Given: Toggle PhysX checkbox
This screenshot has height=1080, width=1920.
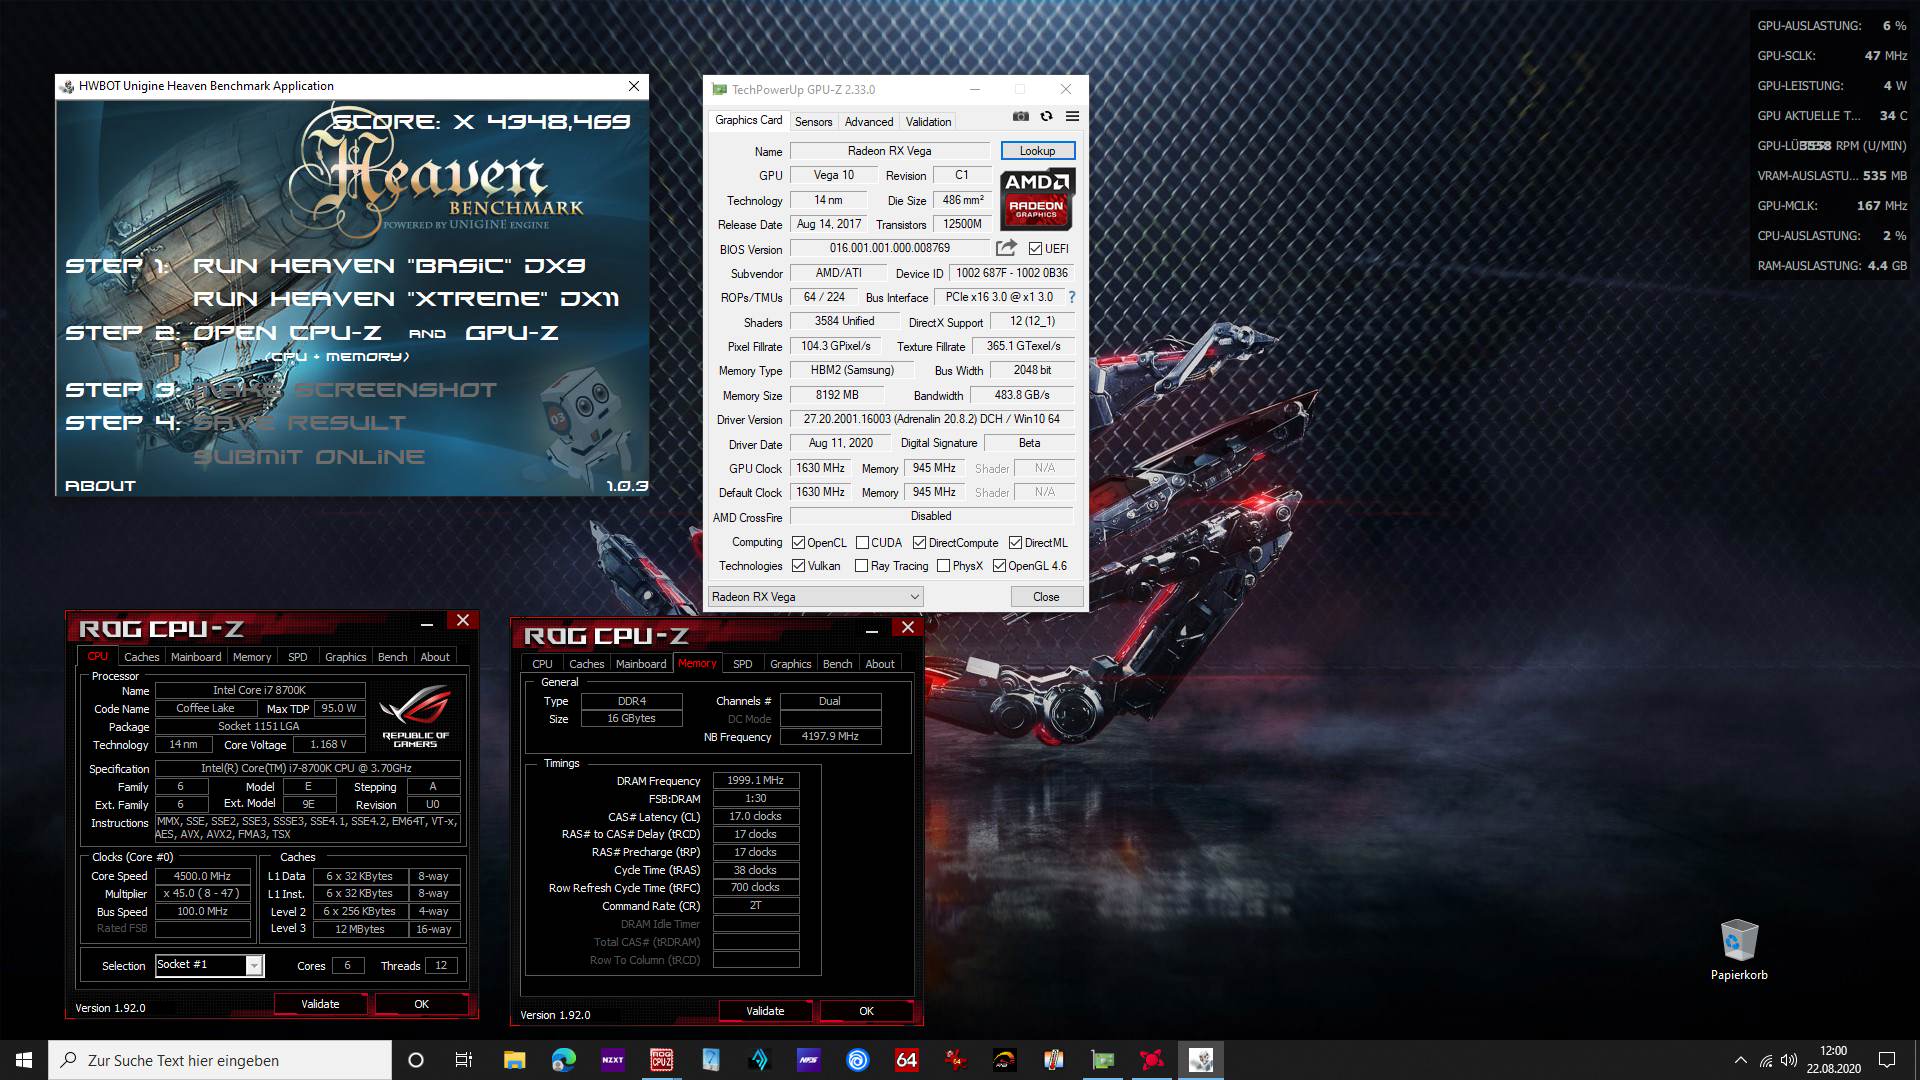Looking at the screenshot, I should coord(943,566).
